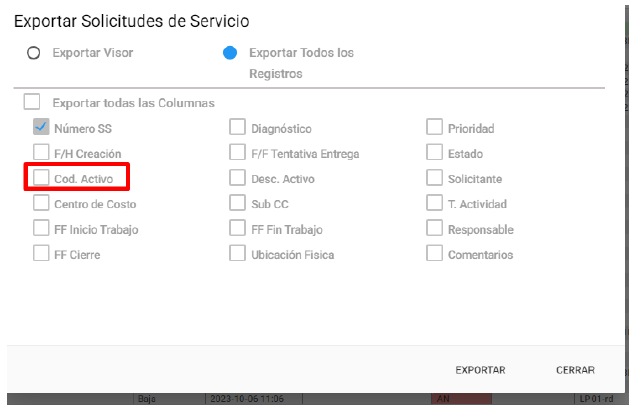Enable the F/H Creación column
The image size is (629, 405).
[x=41, y=152]
